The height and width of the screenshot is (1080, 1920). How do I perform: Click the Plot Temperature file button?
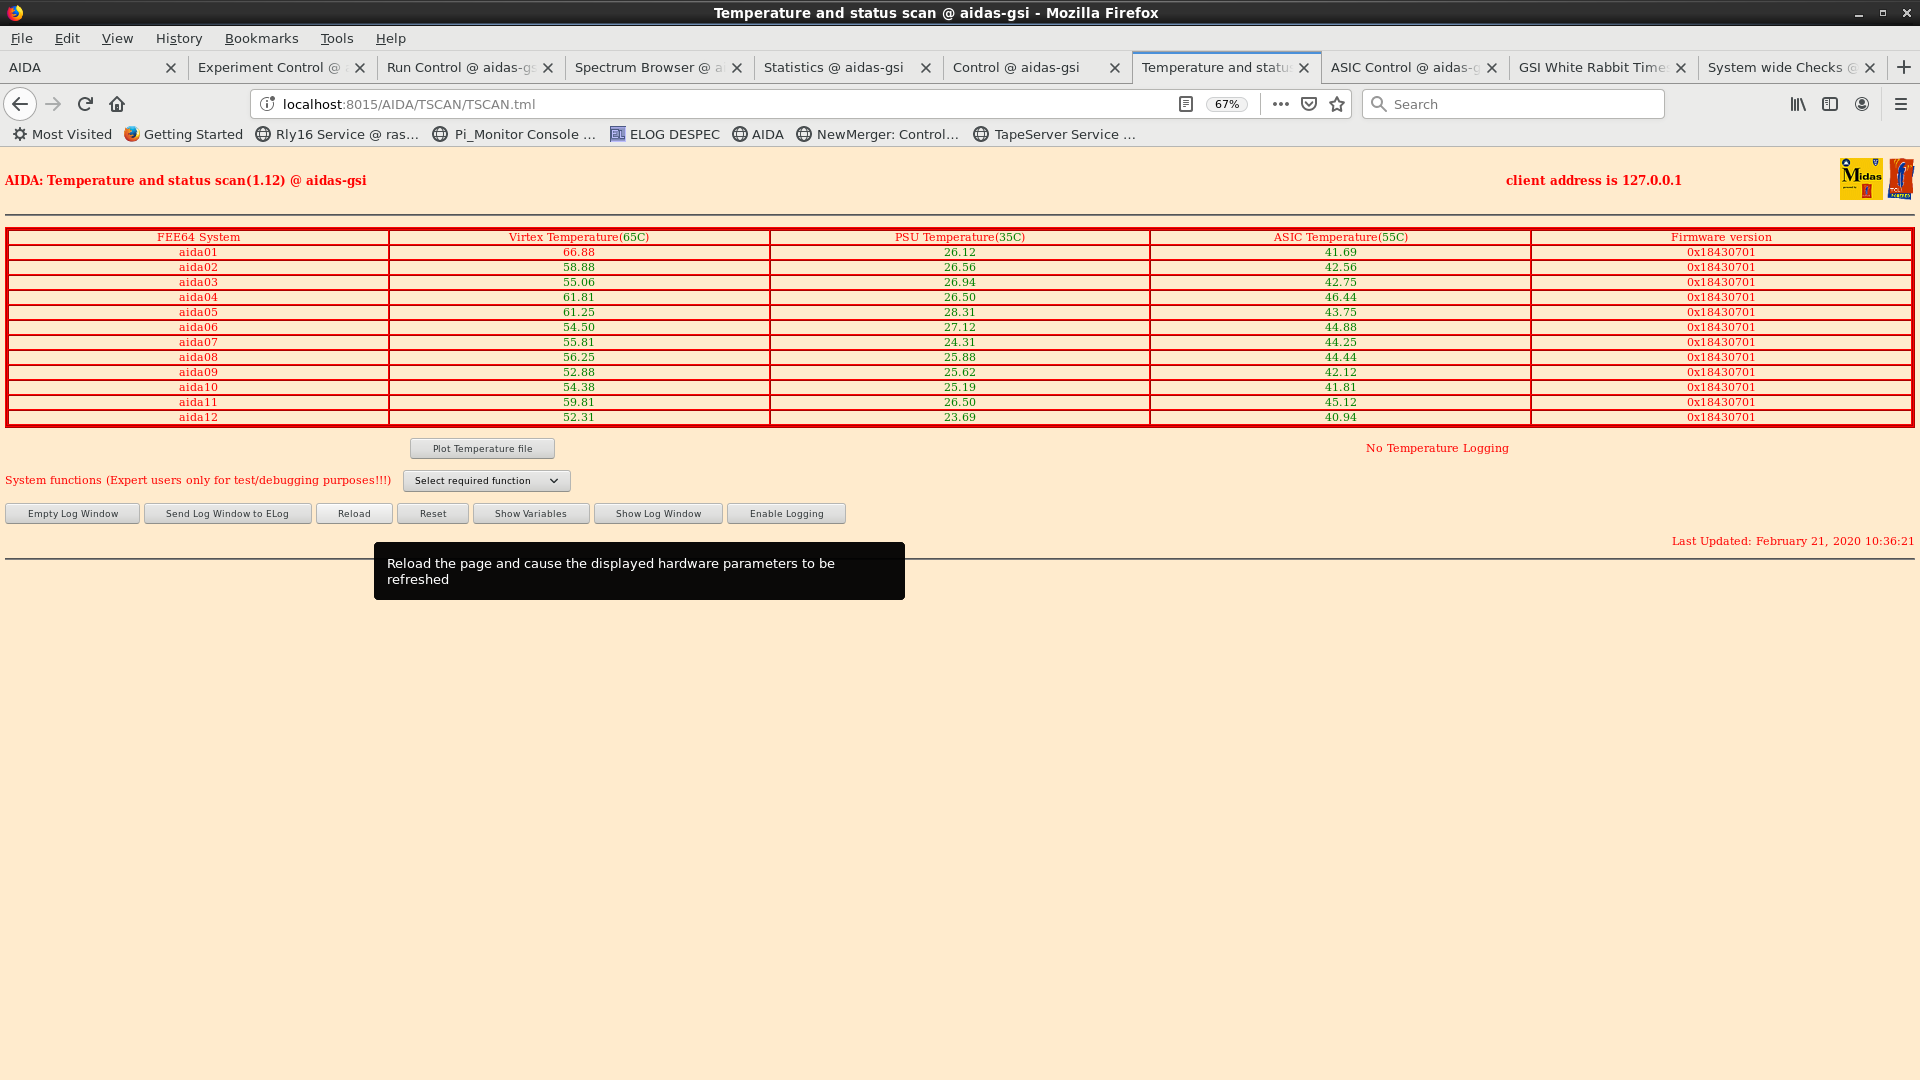point(482,449)
